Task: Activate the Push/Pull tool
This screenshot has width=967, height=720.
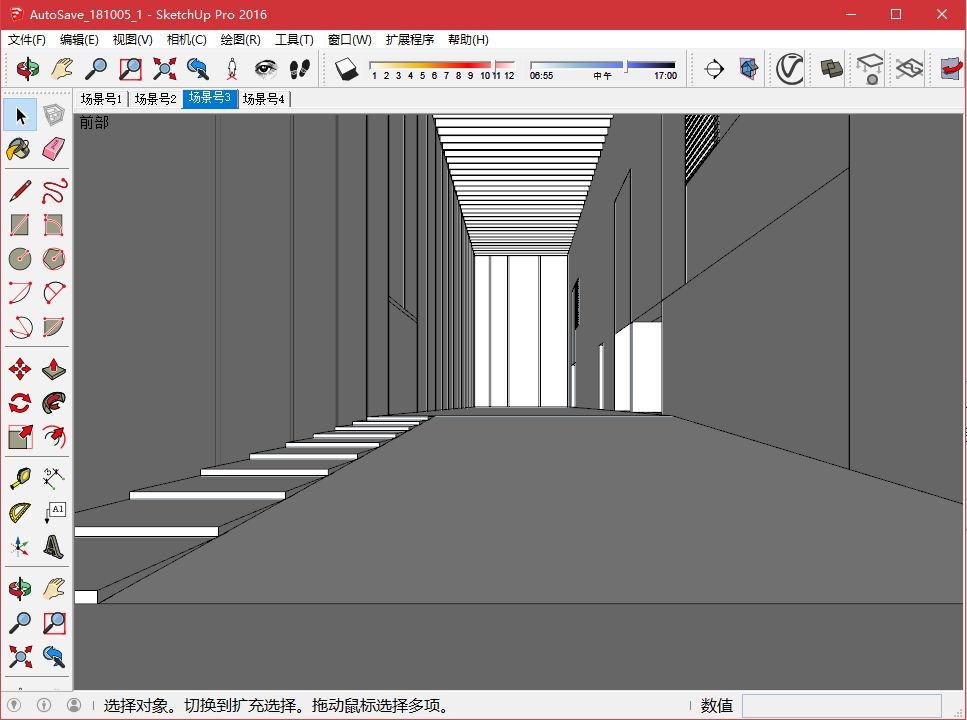Action: click(x=54, y=369)
